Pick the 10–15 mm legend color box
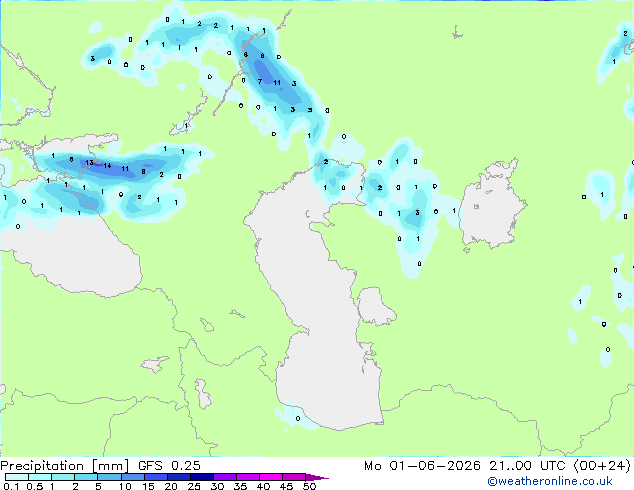 132,477
